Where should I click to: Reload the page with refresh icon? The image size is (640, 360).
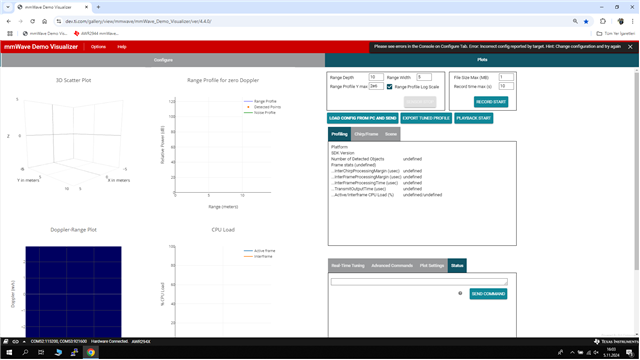(x=32, y=21)
